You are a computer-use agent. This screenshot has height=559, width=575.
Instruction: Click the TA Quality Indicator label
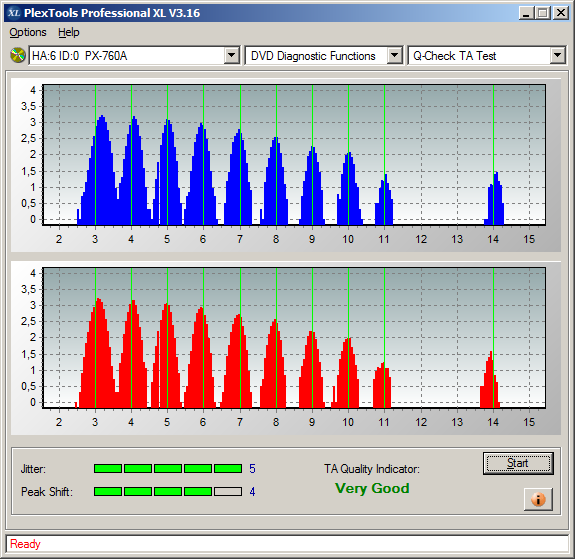point(372,469)
